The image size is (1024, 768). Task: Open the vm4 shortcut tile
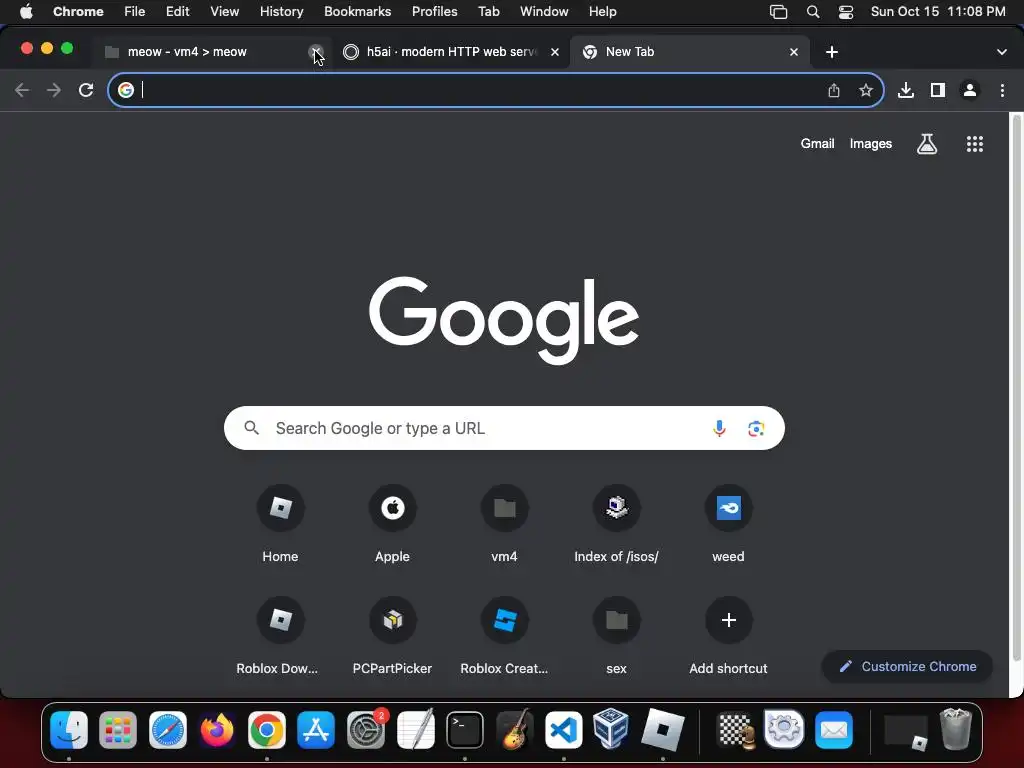coord(504,524)
